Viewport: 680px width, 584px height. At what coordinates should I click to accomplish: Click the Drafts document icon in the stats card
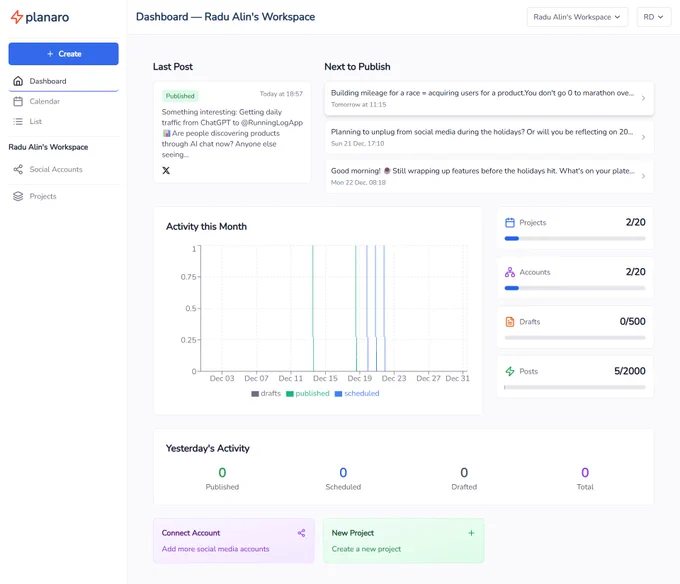coord(510,322)
